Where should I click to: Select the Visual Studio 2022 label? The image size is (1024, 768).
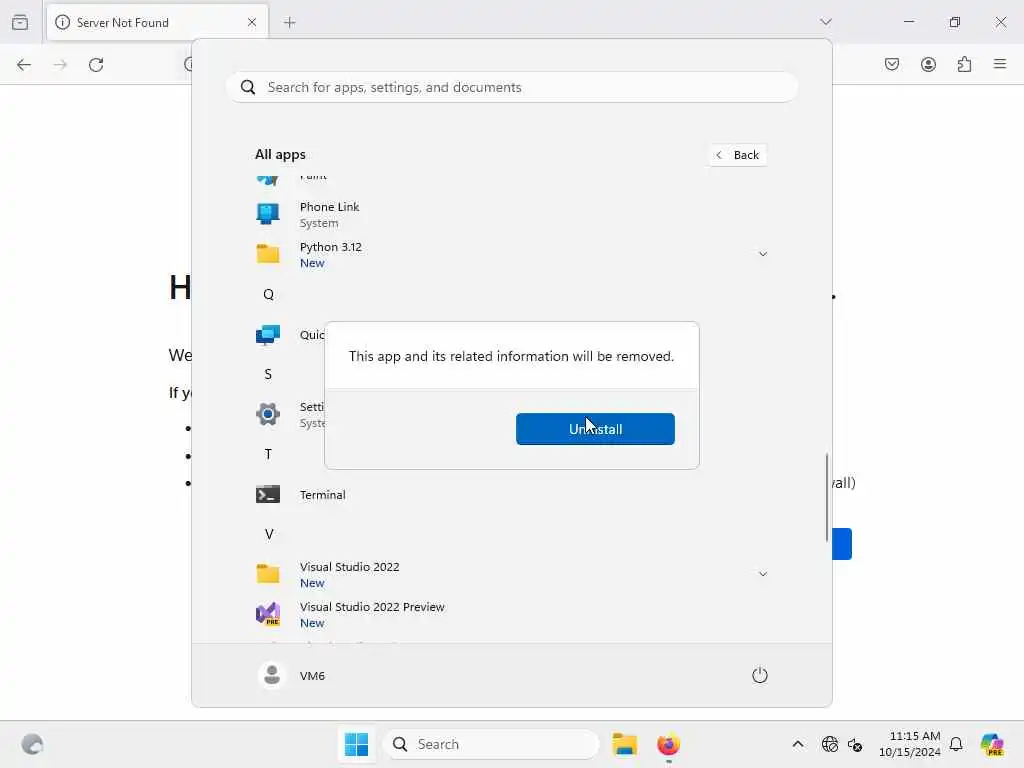349,567
